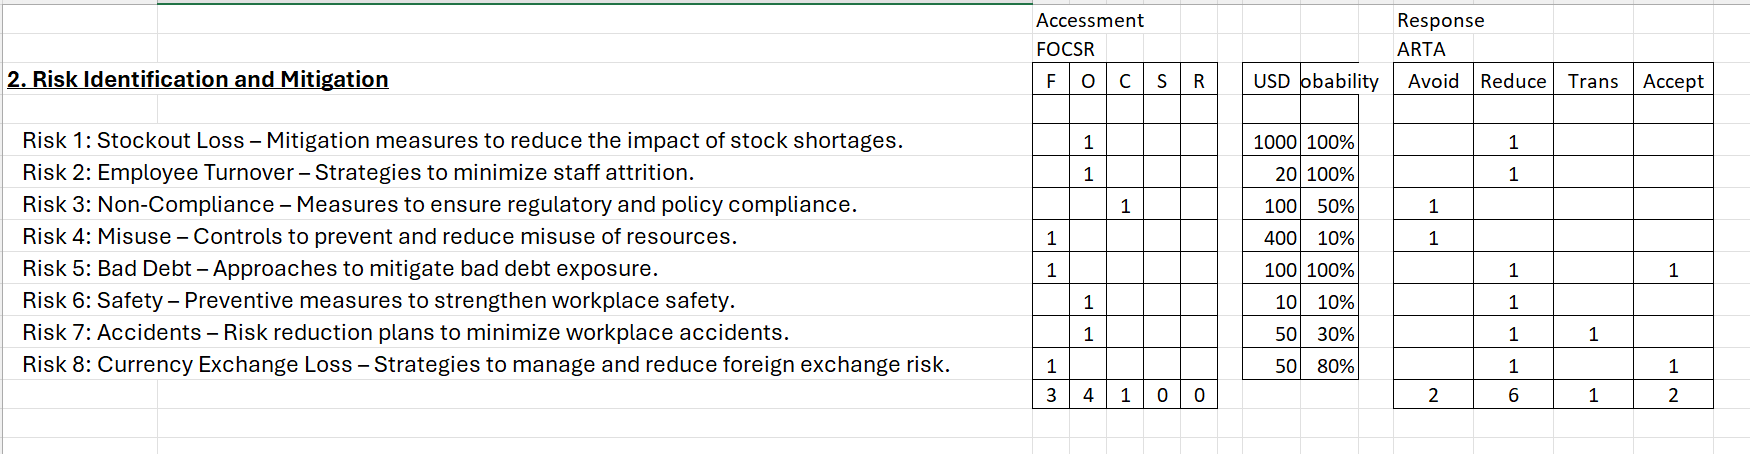Select the FOCSR label cell
Viewport: 1750px width, 454px height.
coord(1065,49)
